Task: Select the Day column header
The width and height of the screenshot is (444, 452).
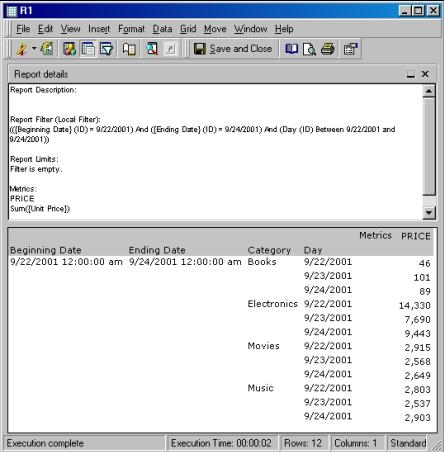Action: click(x=313, y=250)
